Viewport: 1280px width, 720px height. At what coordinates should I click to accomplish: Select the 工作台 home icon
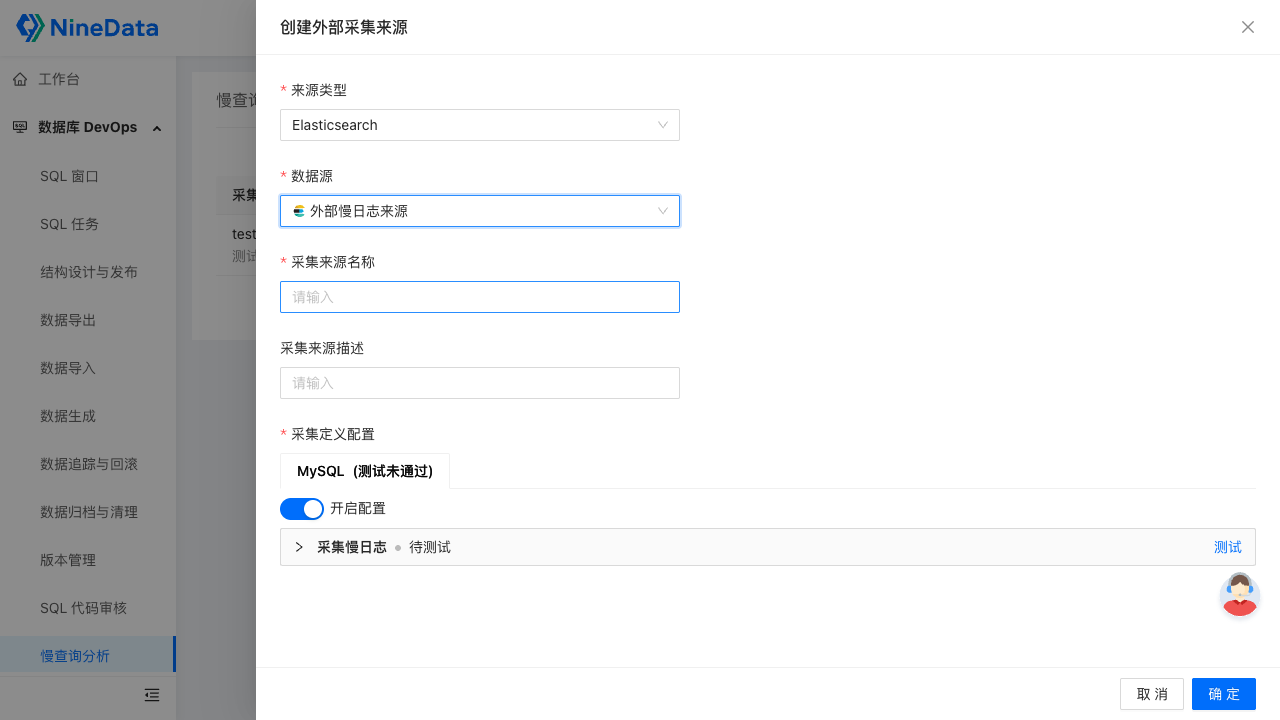click(20, 79)
